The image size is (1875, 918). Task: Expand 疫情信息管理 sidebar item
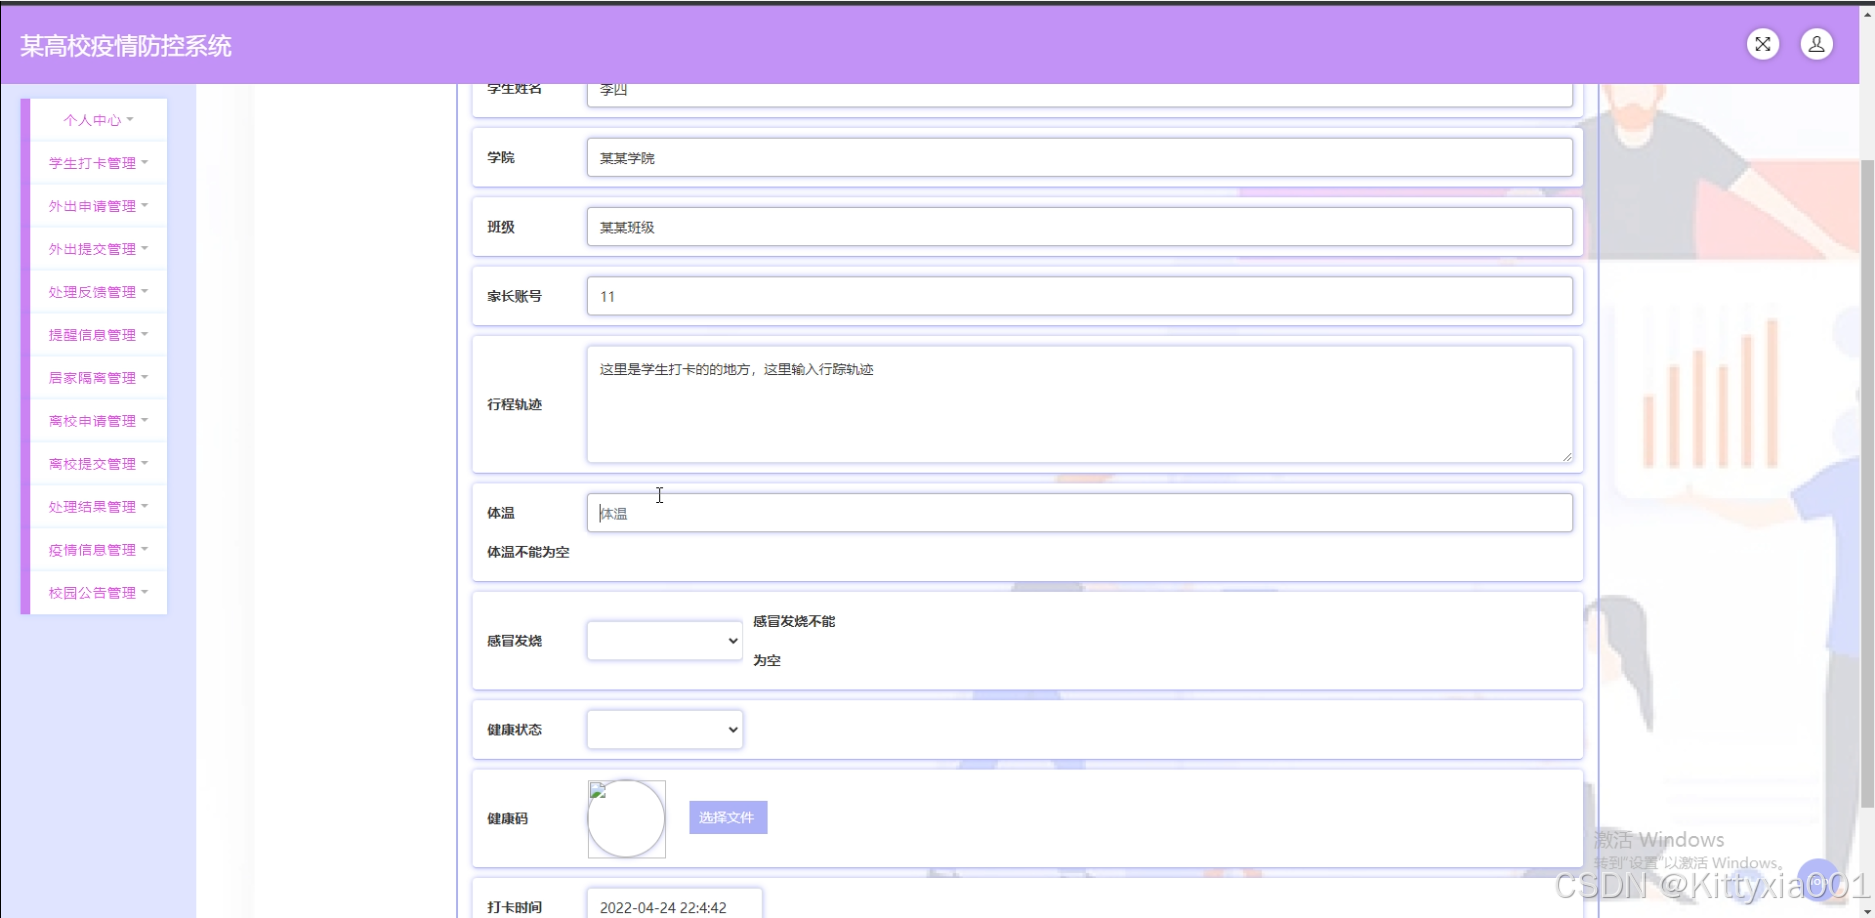98,550
